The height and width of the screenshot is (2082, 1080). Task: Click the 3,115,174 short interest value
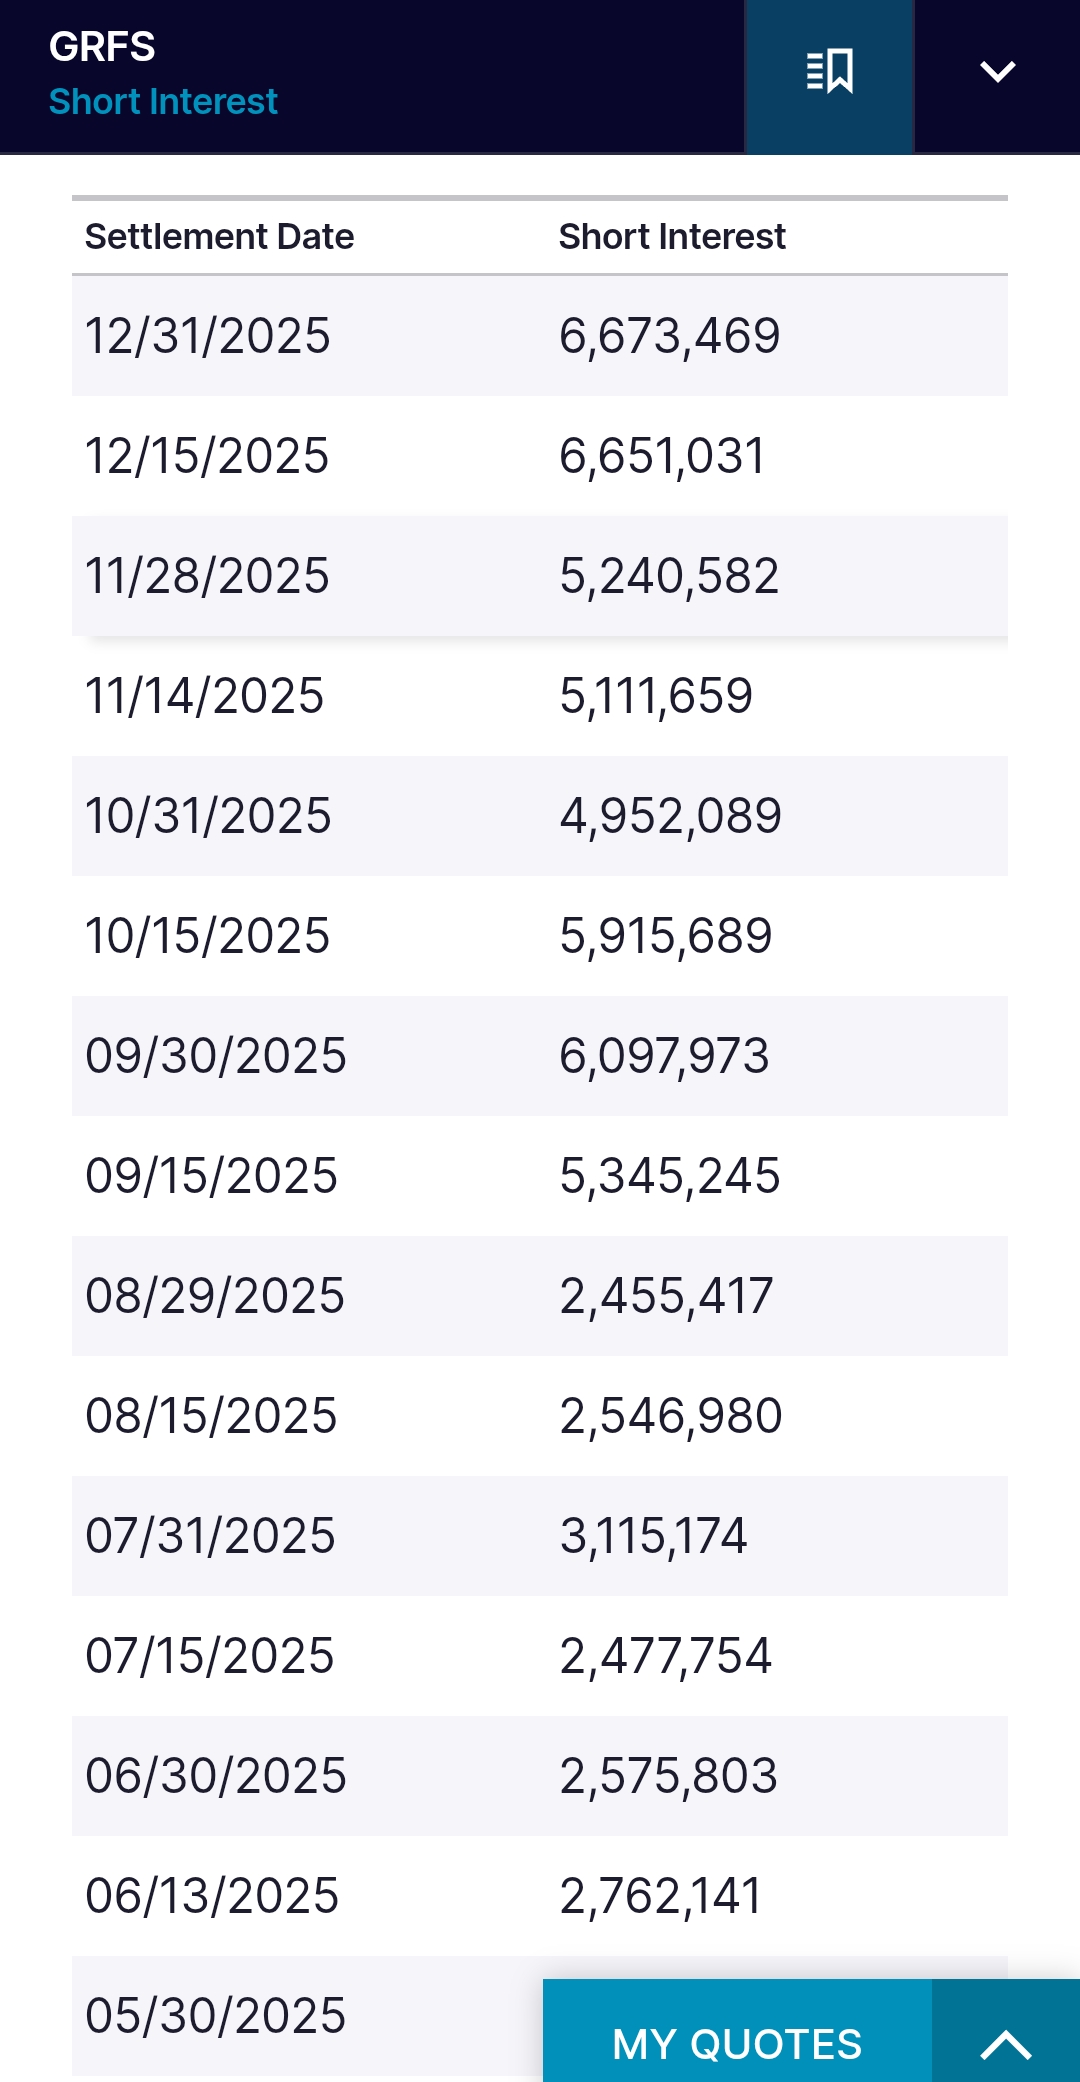pos(653,1536)
